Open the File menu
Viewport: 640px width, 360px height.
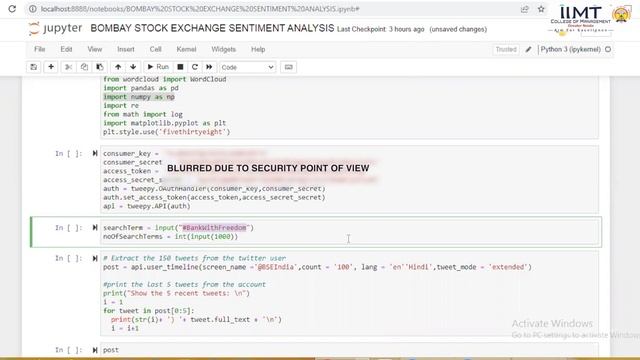[40, 49]
